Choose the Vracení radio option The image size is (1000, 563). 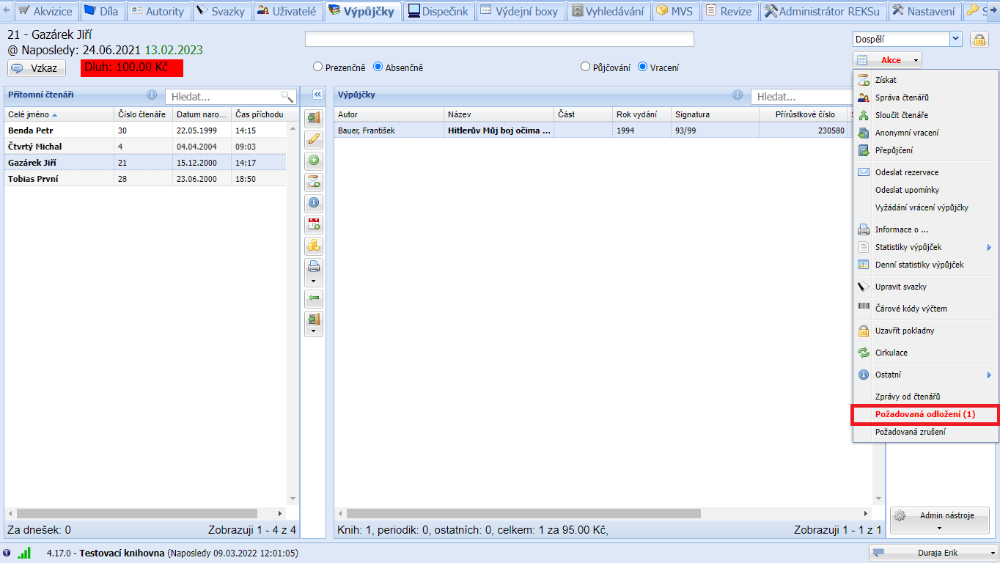[643, 67]
